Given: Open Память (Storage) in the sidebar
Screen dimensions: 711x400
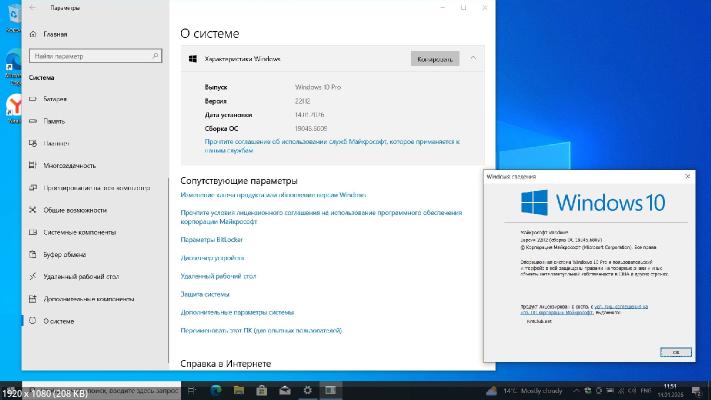Looking at the screenshot, I should pos(54,121).
